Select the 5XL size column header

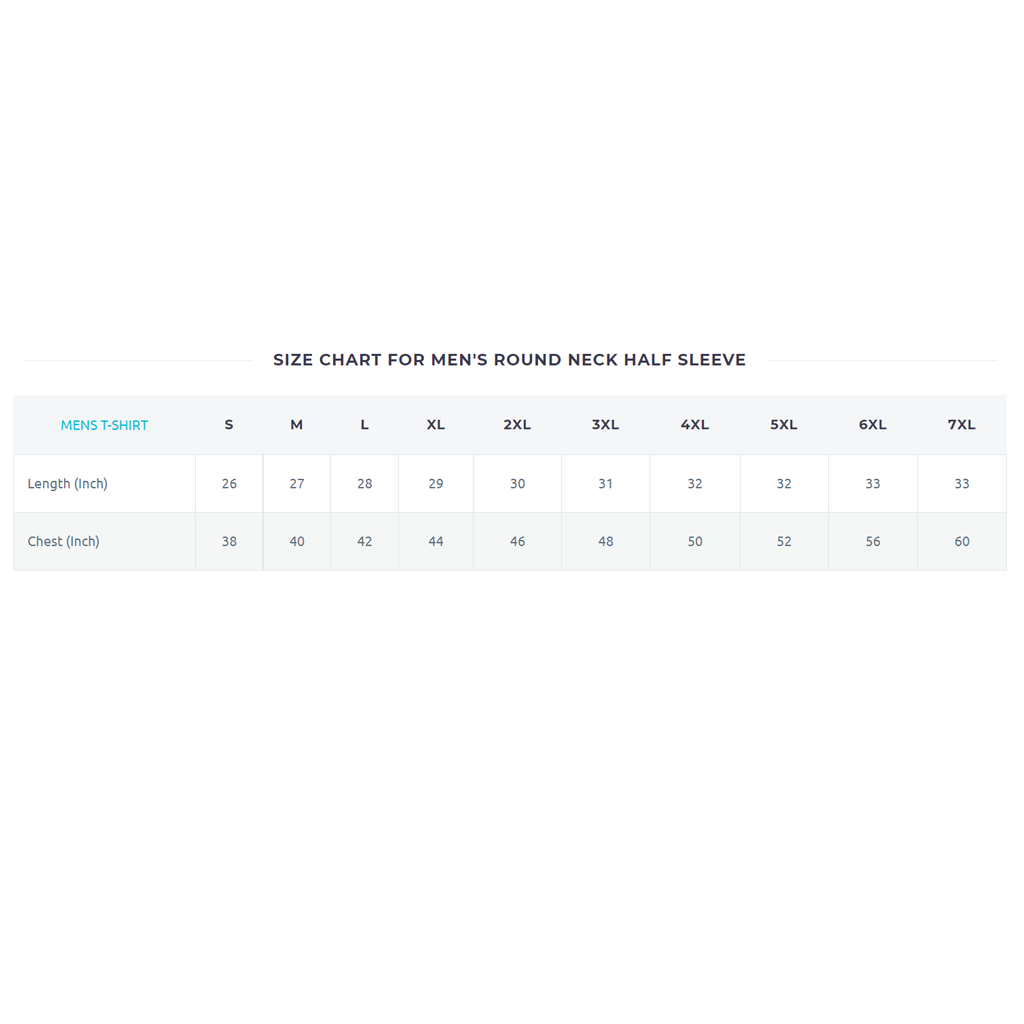(x=784, y=425)
